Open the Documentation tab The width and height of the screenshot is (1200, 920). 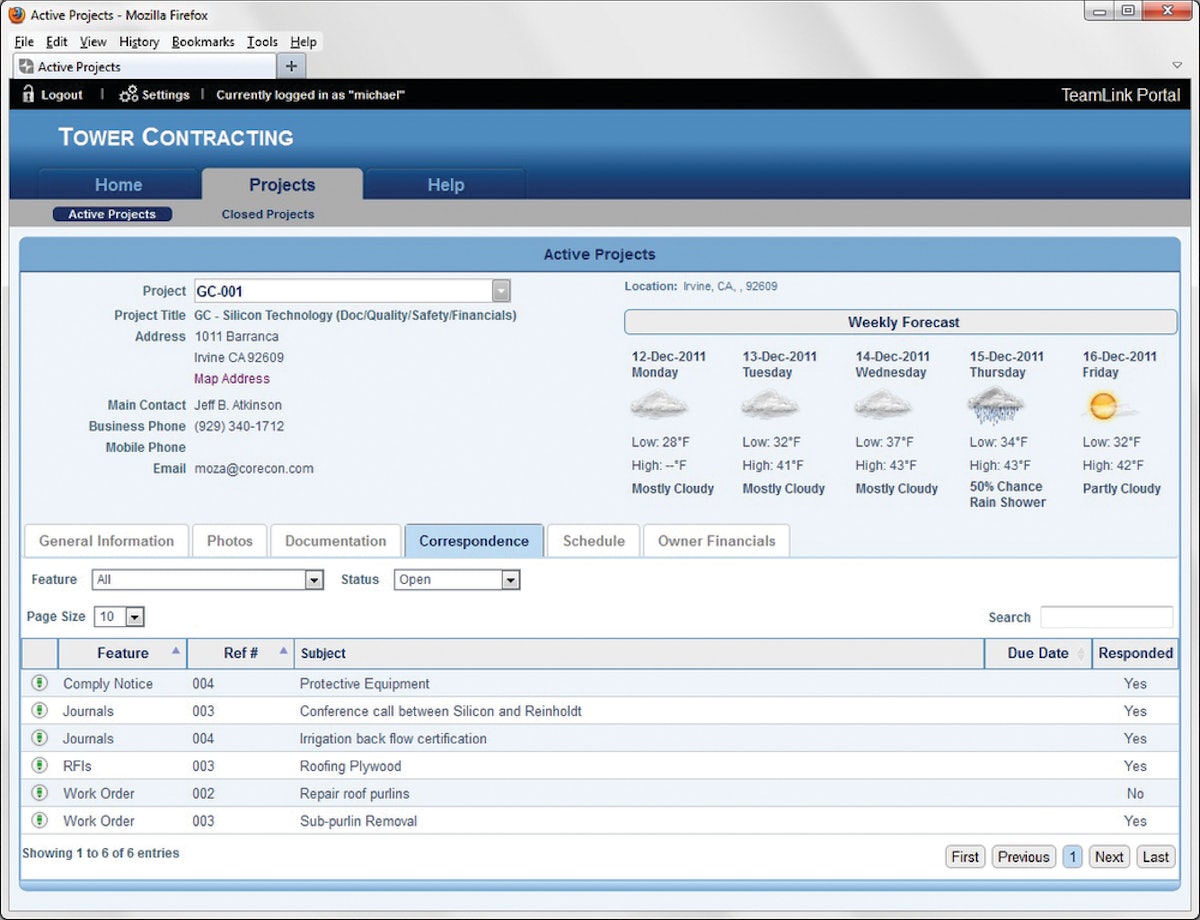tap(335, 541)
